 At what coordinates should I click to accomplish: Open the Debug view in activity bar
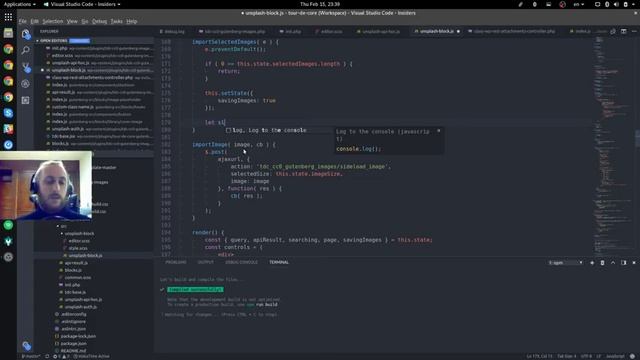click(26, 84)
